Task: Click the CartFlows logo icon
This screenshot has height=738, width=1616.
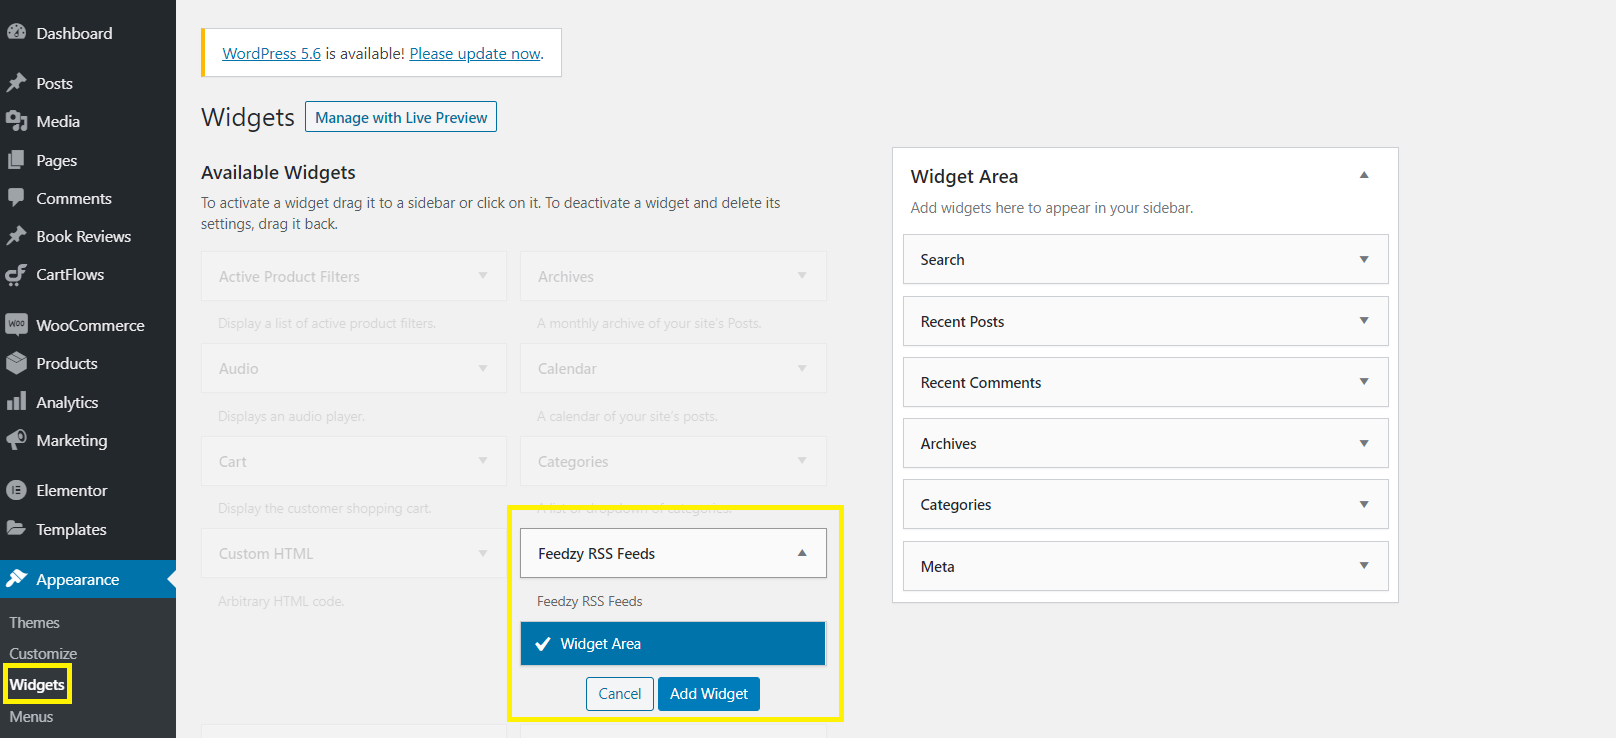Action: pos(16,274)
